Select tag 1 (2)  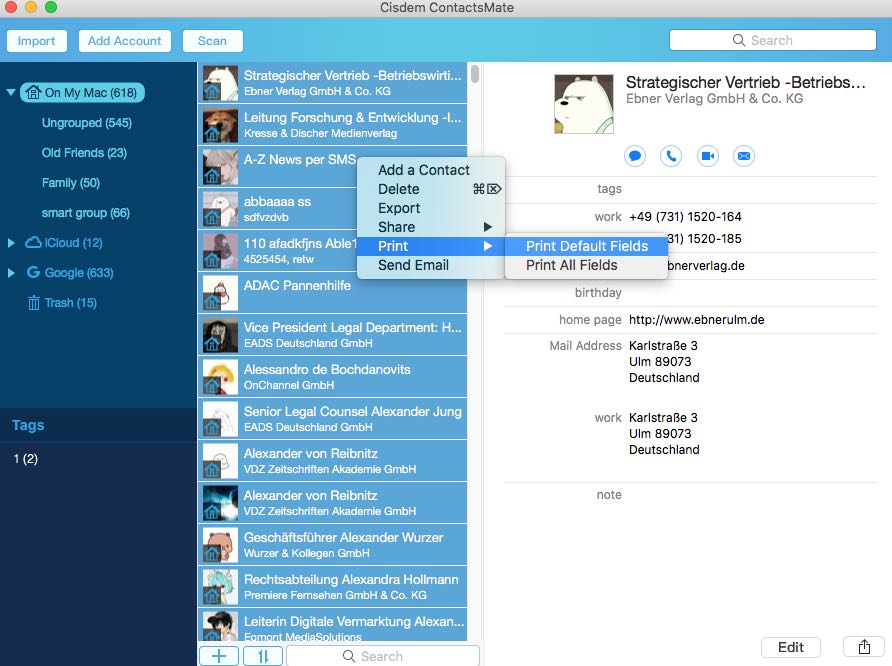pos(26,458)
